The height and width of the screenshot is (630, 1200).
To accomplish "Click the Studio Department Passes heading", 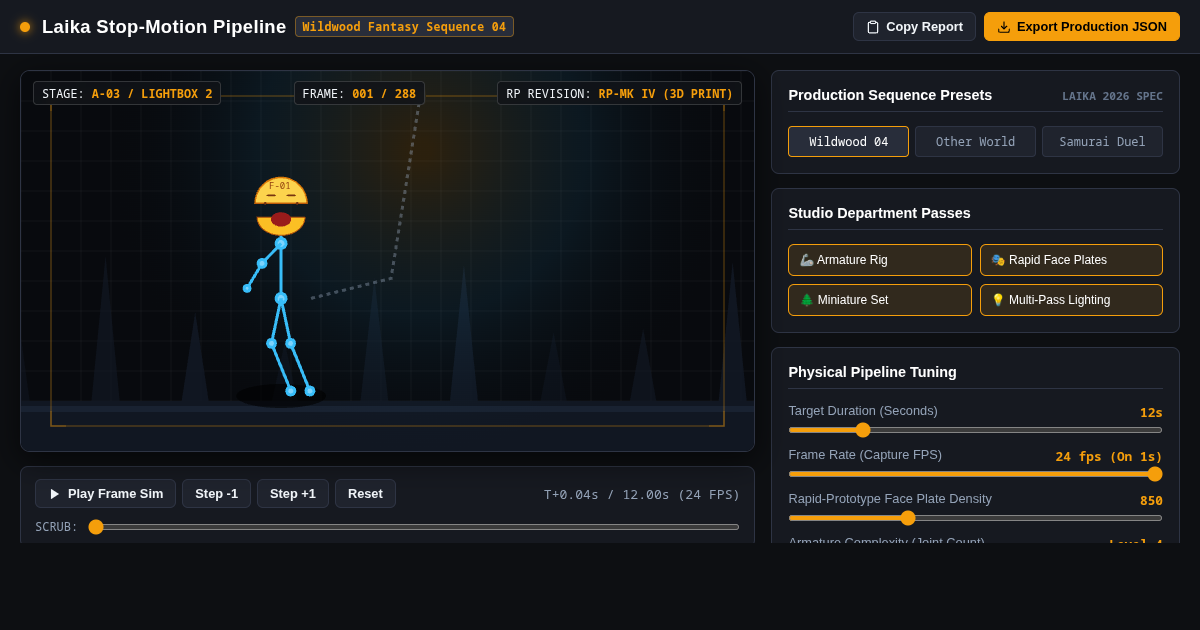I will tap(879, 213).
